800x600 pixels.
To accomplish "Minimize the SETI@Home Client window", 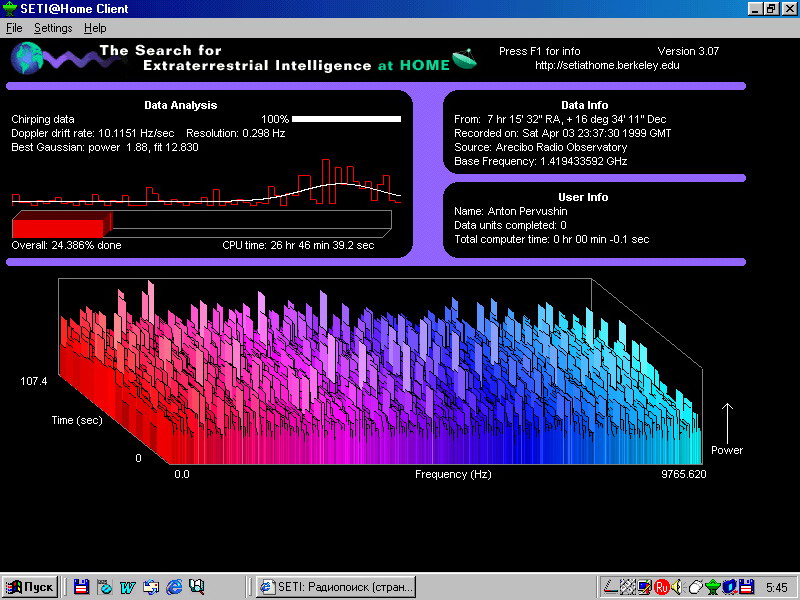I will click(x=756, y=9).
